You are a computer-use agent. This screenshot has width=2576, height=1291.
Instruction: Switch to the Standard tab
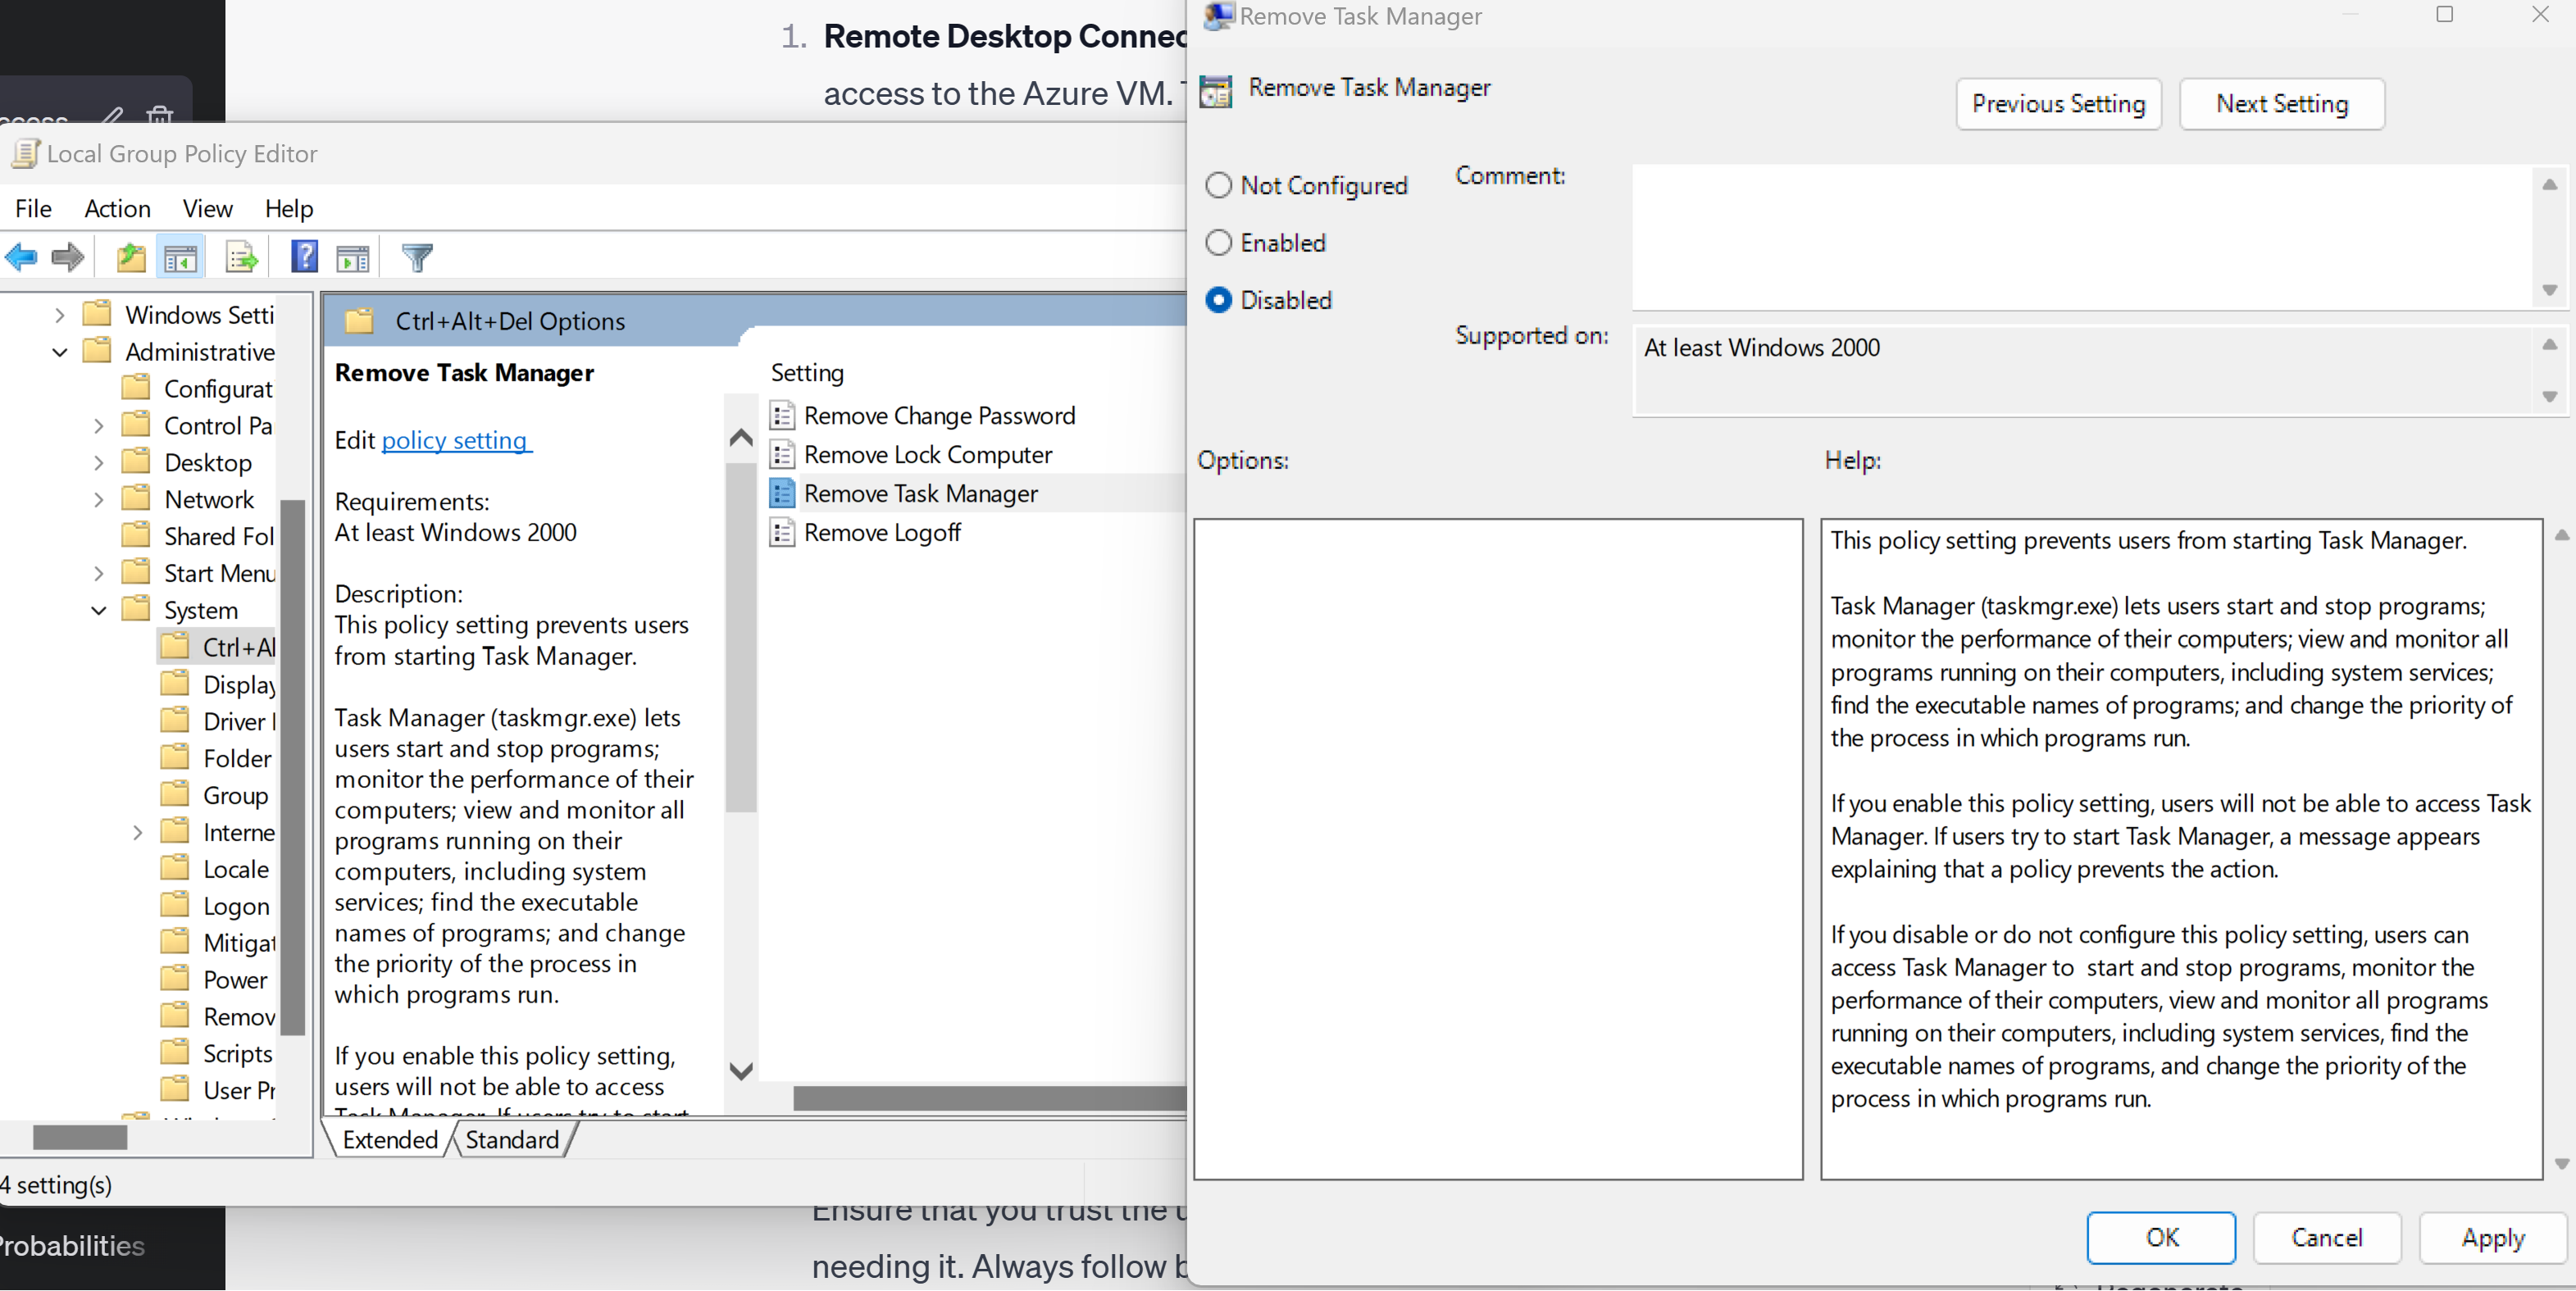click(512, 1139)
